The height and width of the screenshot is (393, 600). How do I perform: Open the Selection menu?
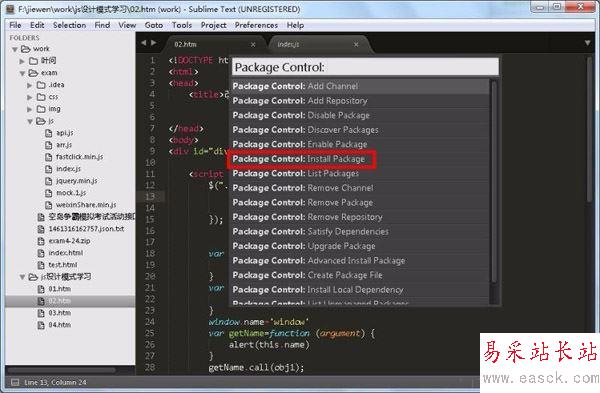coord(69,25)
